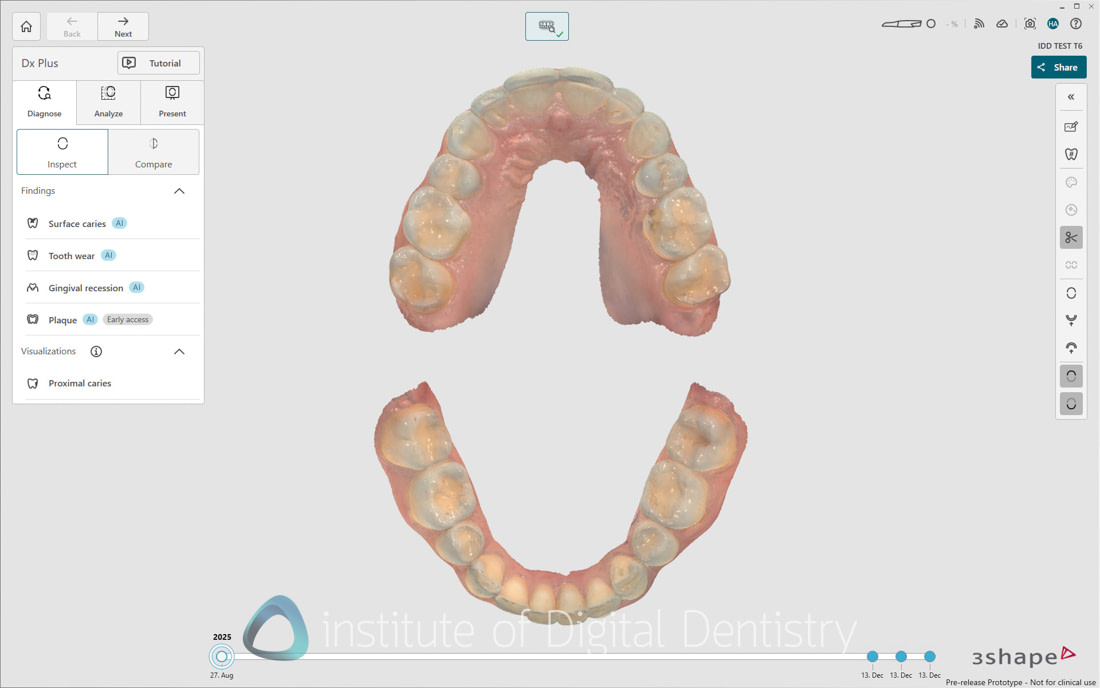Open the Help menu with question mark icon
This screenshot has height=688, width=1100.
[1075, 23]
